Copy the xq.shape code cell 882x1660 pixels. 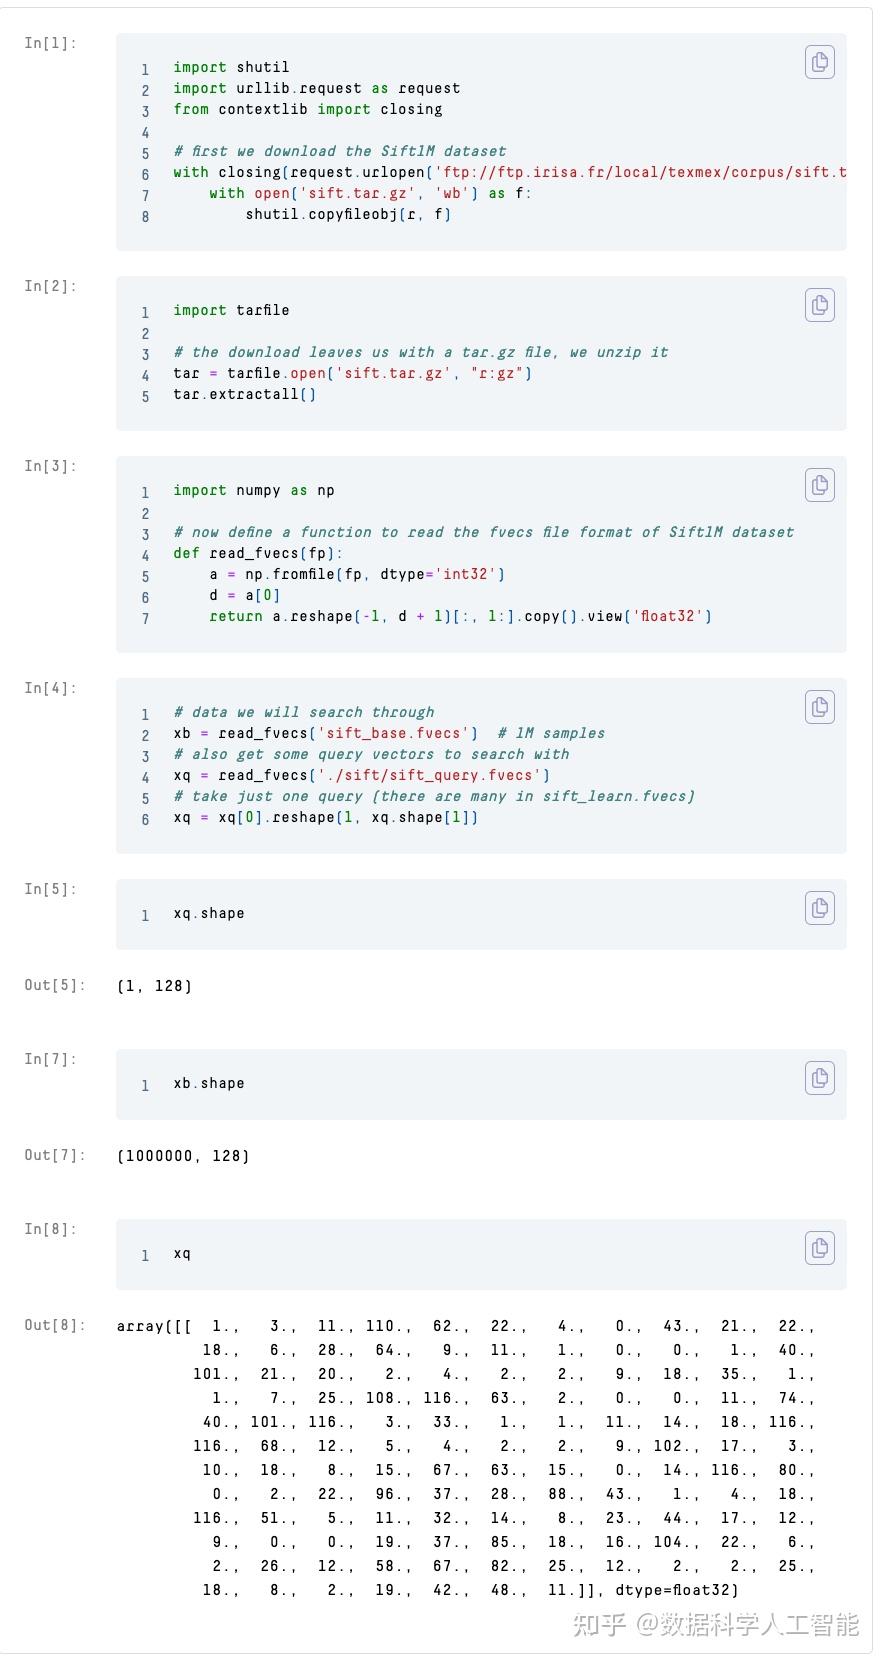click(x=819, y=908)
